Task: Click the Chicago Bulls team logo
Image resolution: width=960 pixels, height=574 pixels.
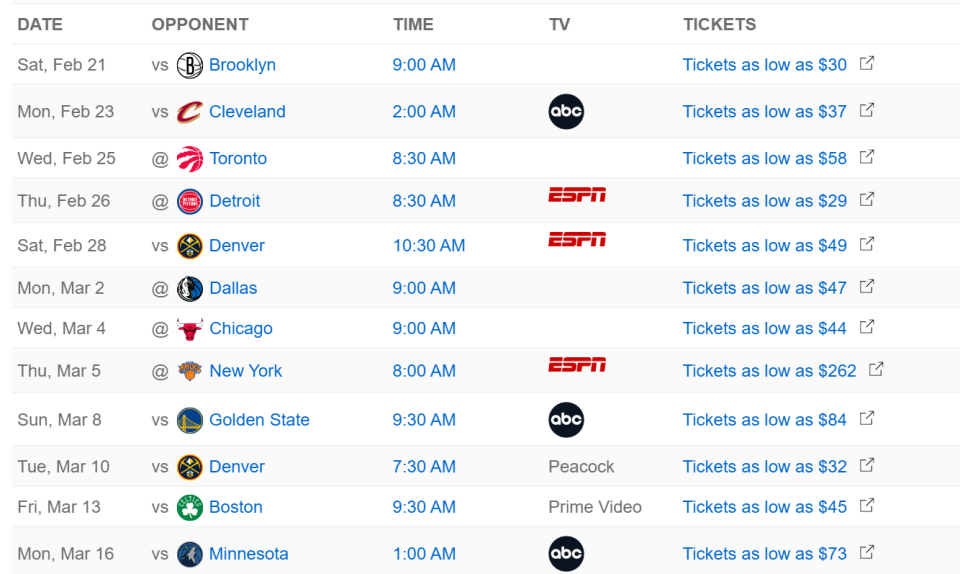Action: tap(189, 328)
